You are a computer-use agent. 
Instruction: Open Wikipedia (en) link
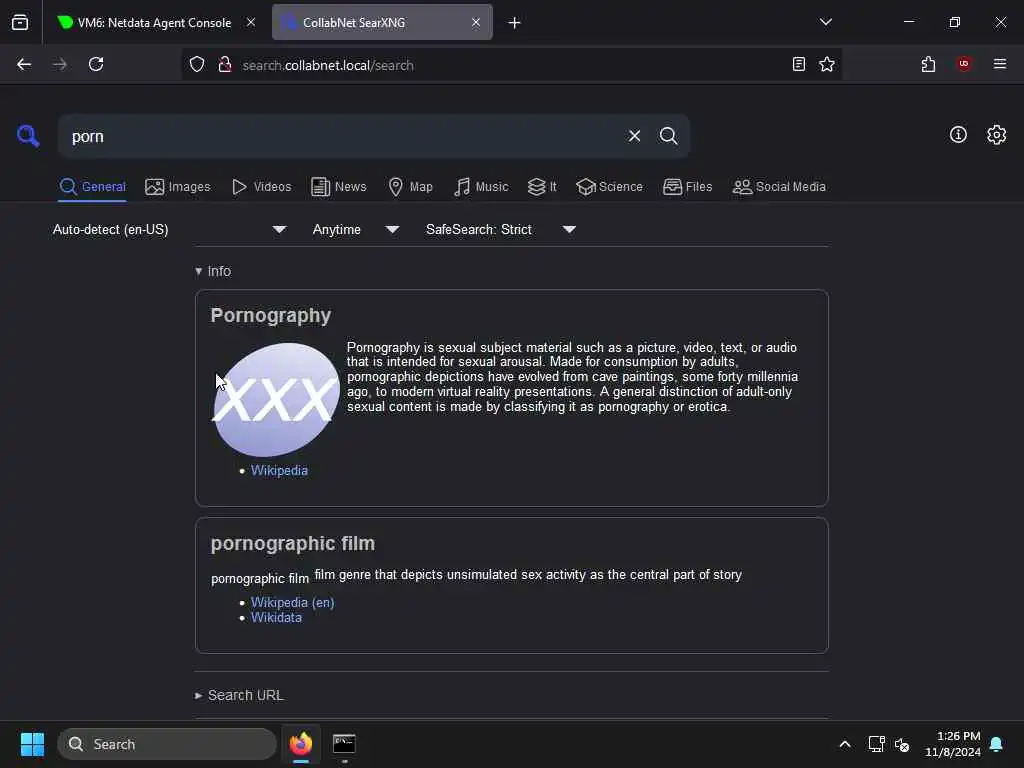point(293,602)
